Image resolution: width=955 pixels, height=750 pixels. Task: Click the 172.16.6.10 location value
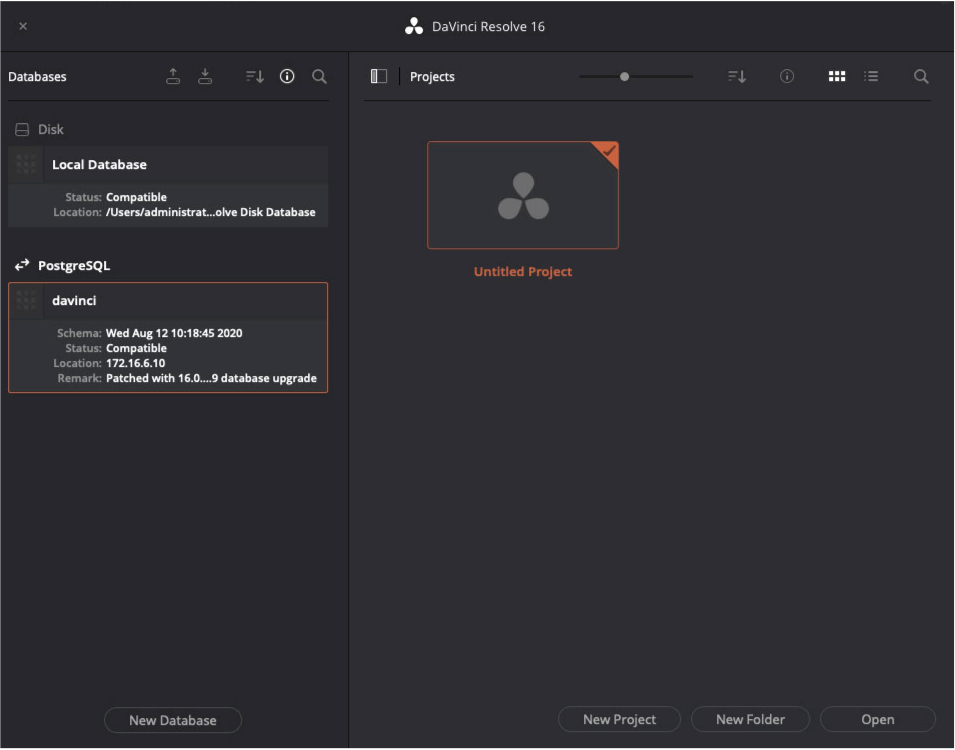click(135, 363)
